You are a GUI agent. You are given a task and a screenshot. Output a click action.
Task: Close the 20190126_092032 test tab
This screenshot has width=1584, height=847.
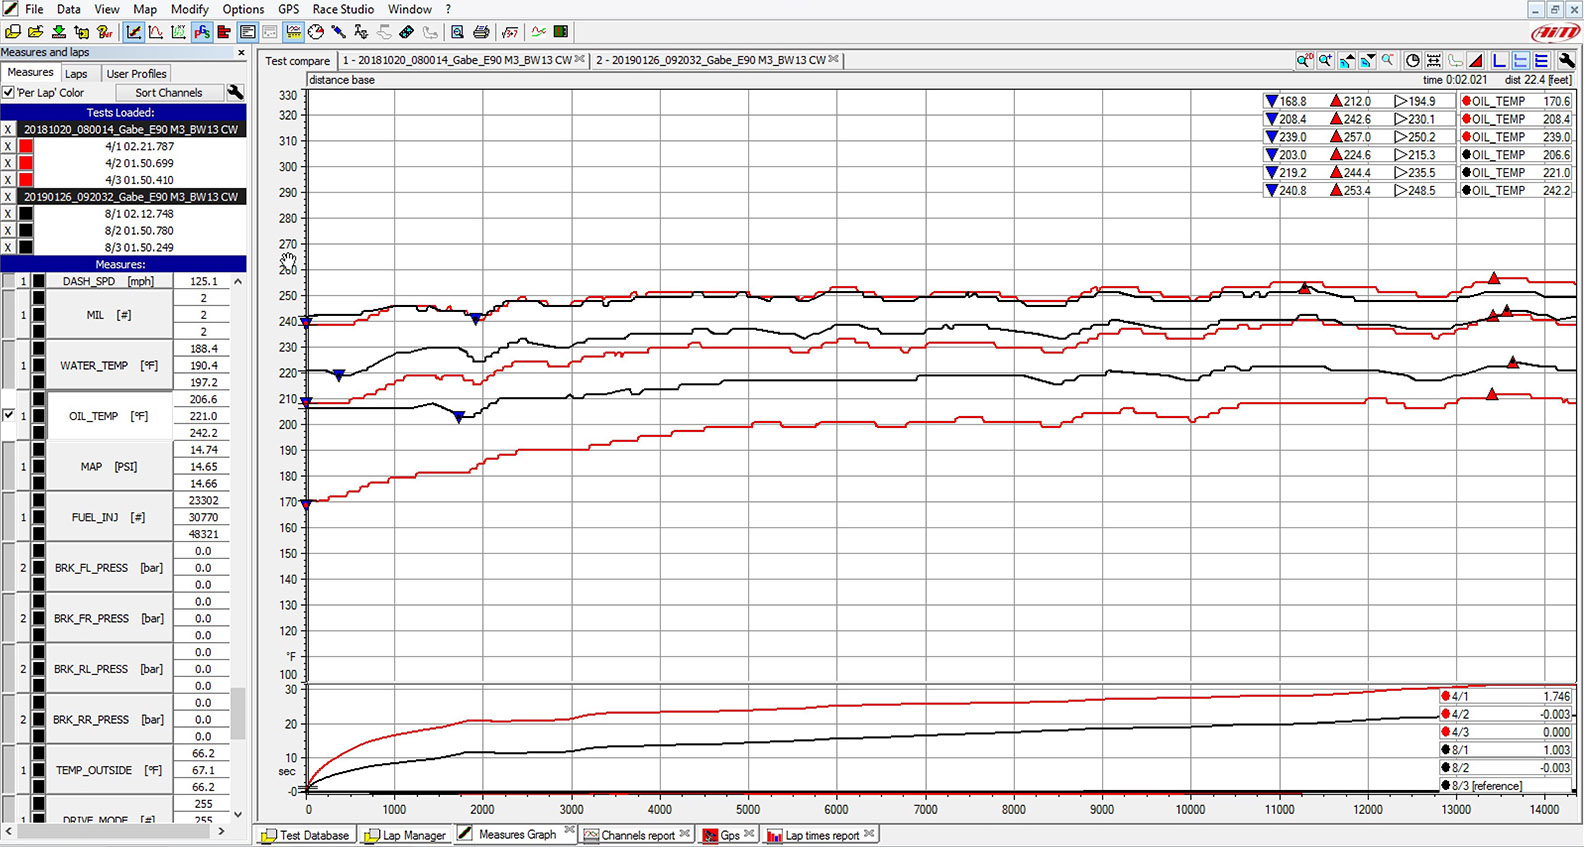(x=834, y=60)
